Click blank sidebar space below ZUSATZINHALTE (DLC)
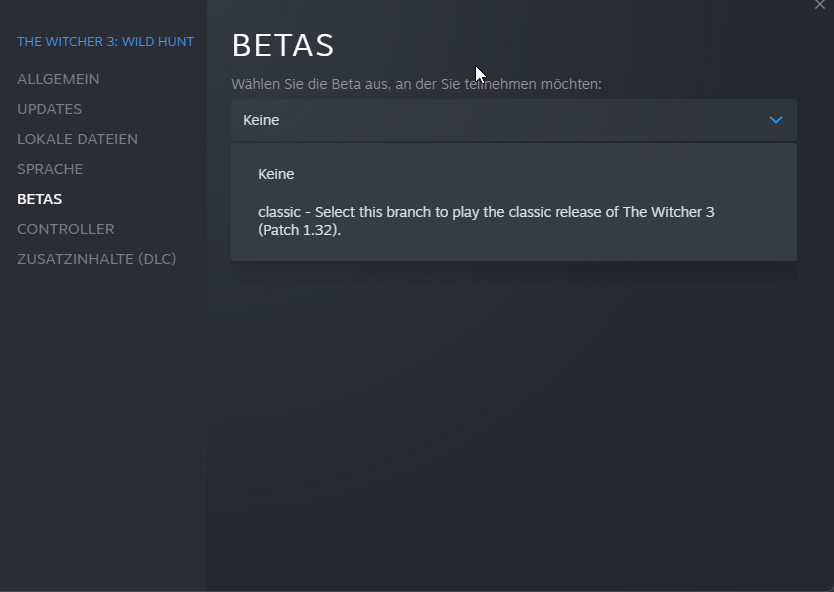The image size is (834, 592). tap(100, 420)
